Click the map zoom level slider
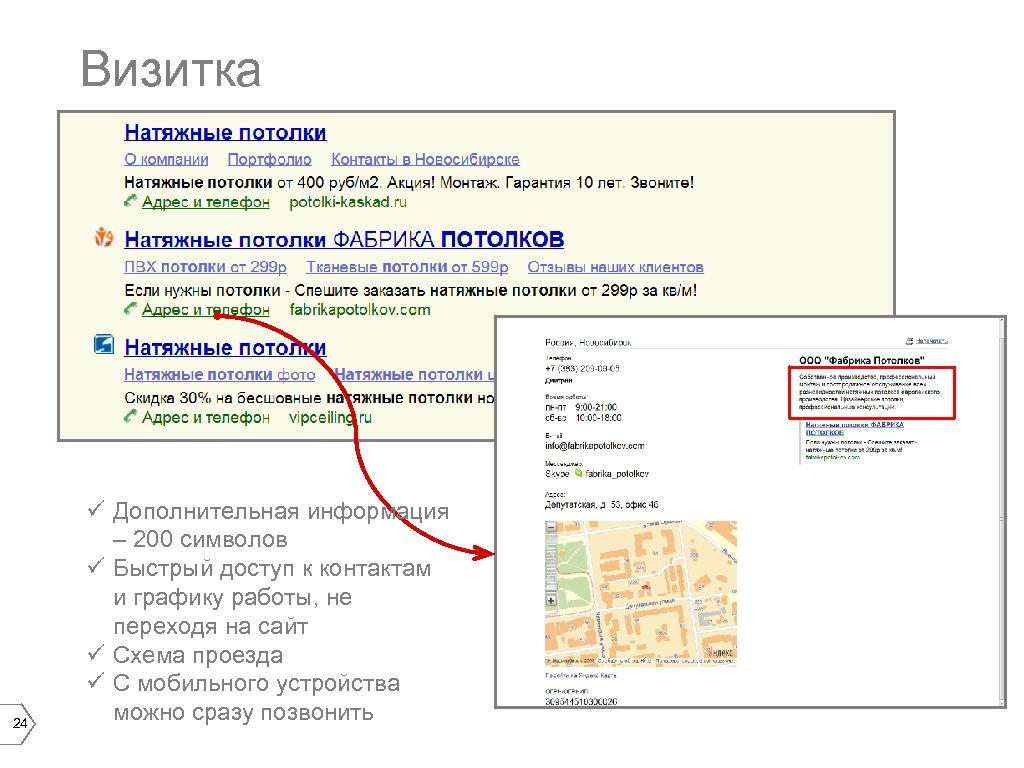The width and height of the screenshot is (1024, 768). 551,563
